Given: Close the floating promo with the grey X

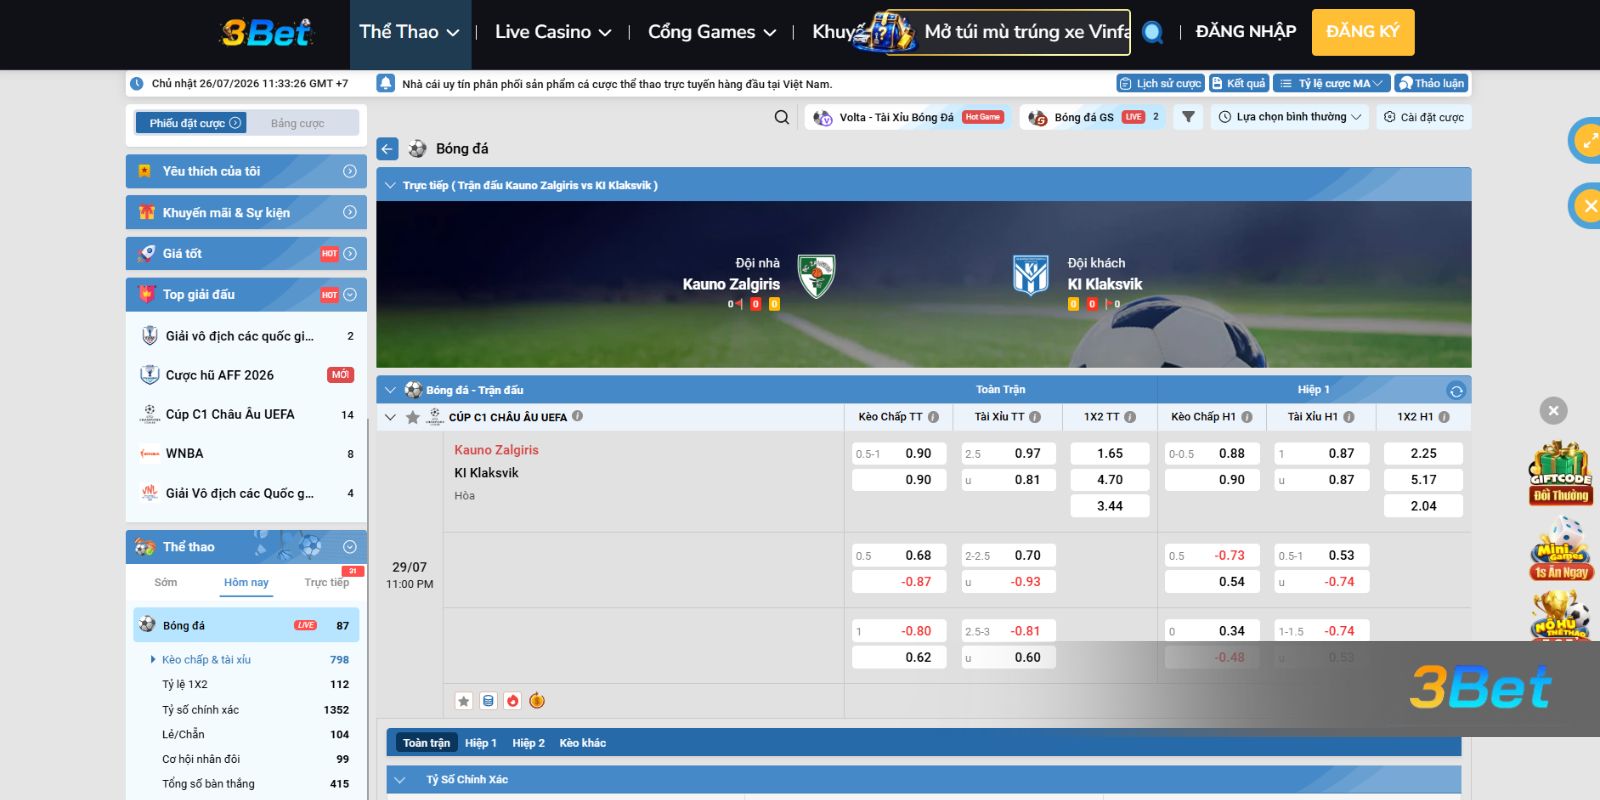Looking at the screenshot, I should (1553, 410).
